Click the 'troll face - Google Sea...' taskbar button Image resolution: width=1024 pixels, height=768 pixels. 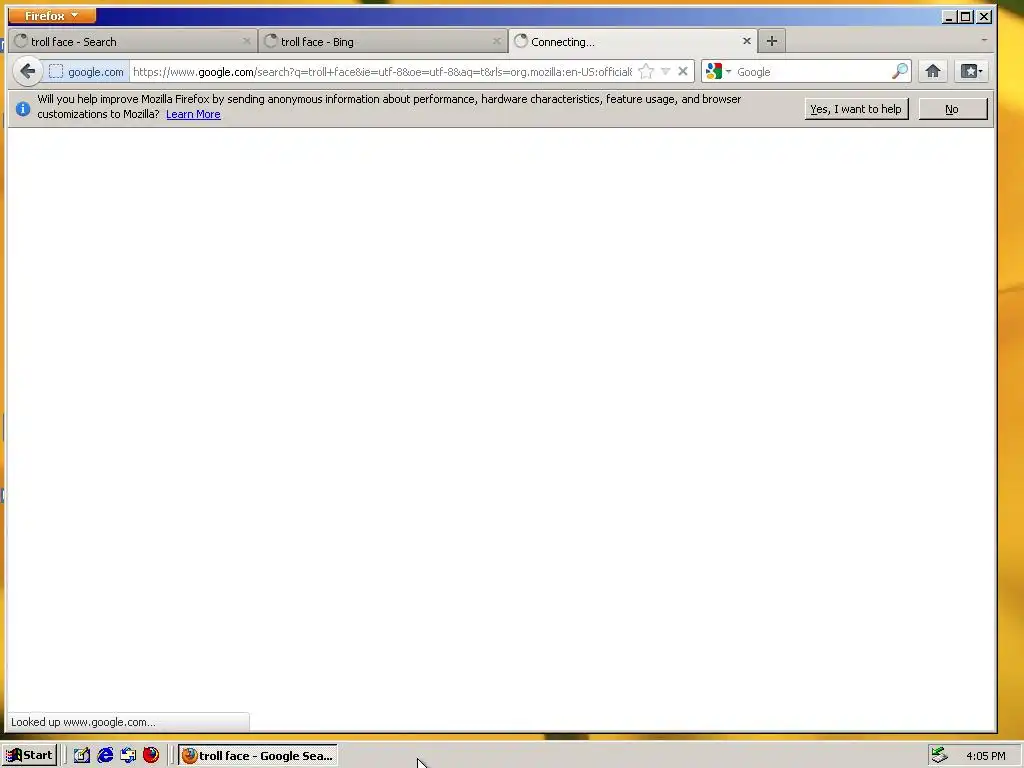[258, 756]
